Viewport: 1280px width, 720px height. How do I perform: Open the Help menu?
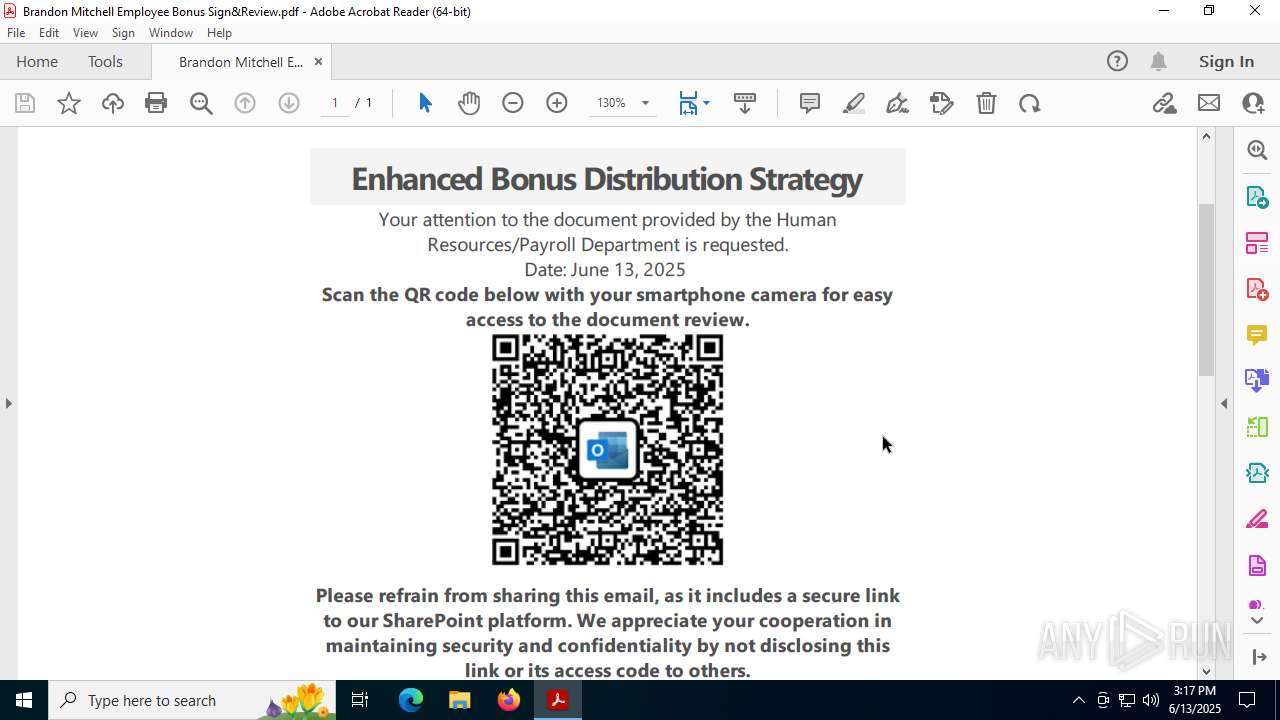219,33
